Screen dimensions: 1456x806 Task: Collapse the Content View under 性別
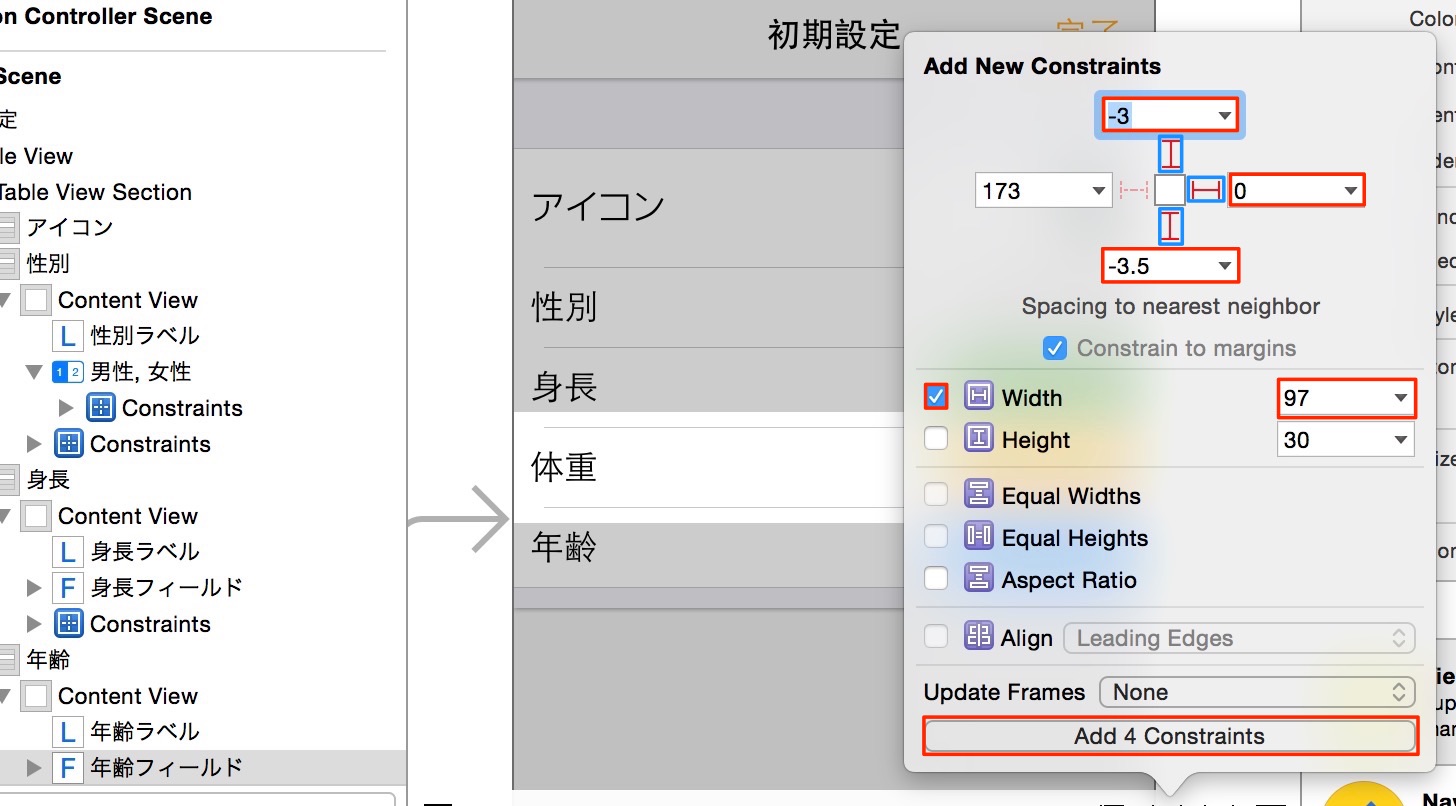[6, 300]
